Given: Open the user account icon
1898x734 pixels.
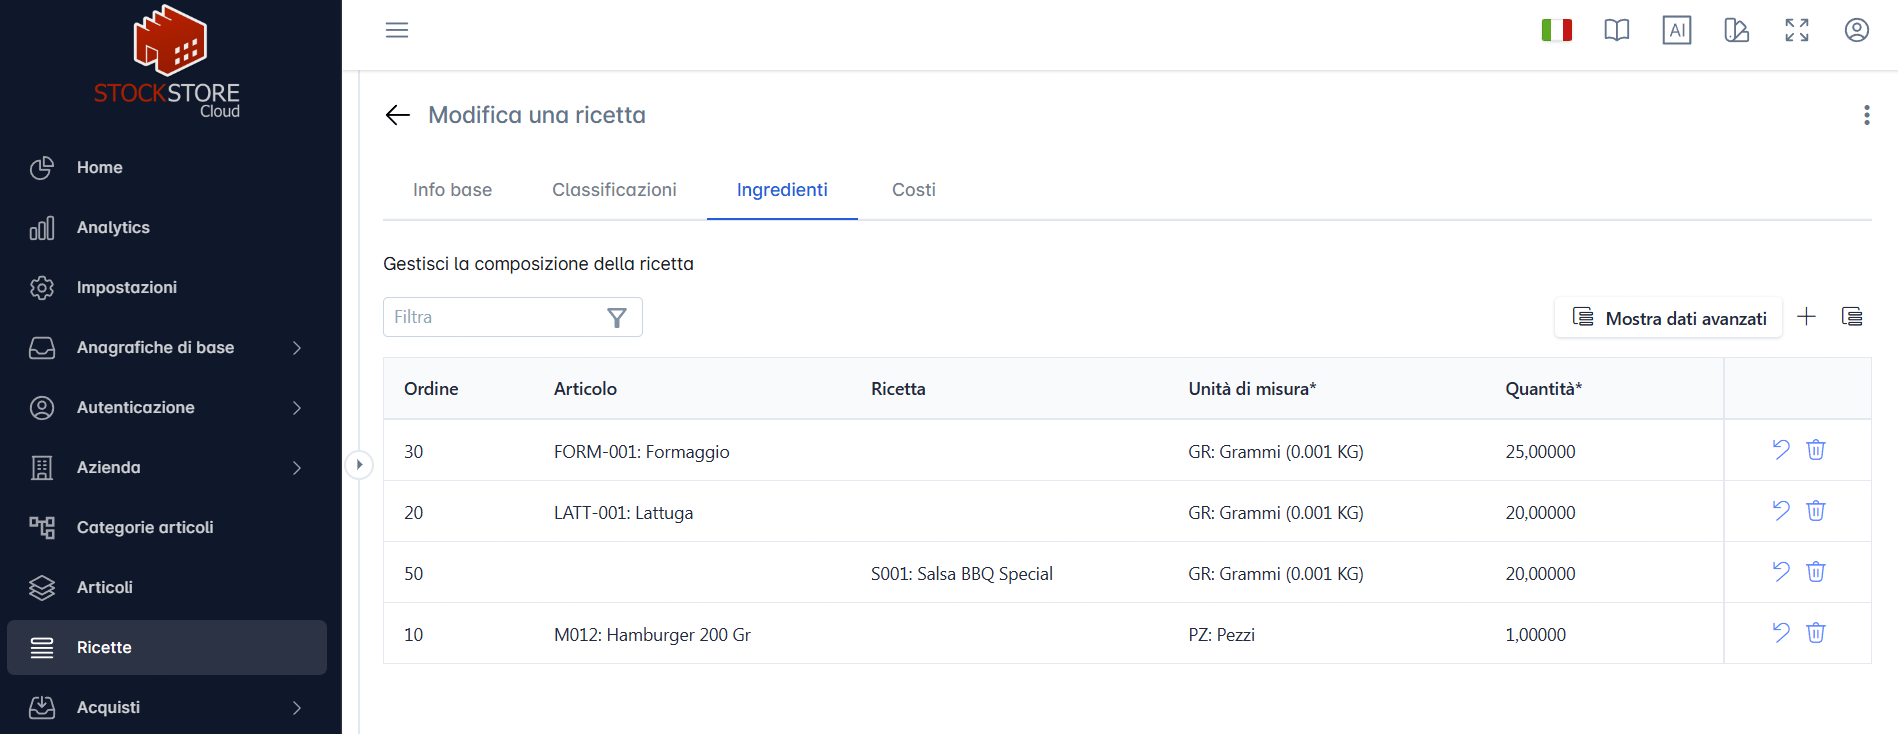Looking at the screenshot, I should 1857,30.
